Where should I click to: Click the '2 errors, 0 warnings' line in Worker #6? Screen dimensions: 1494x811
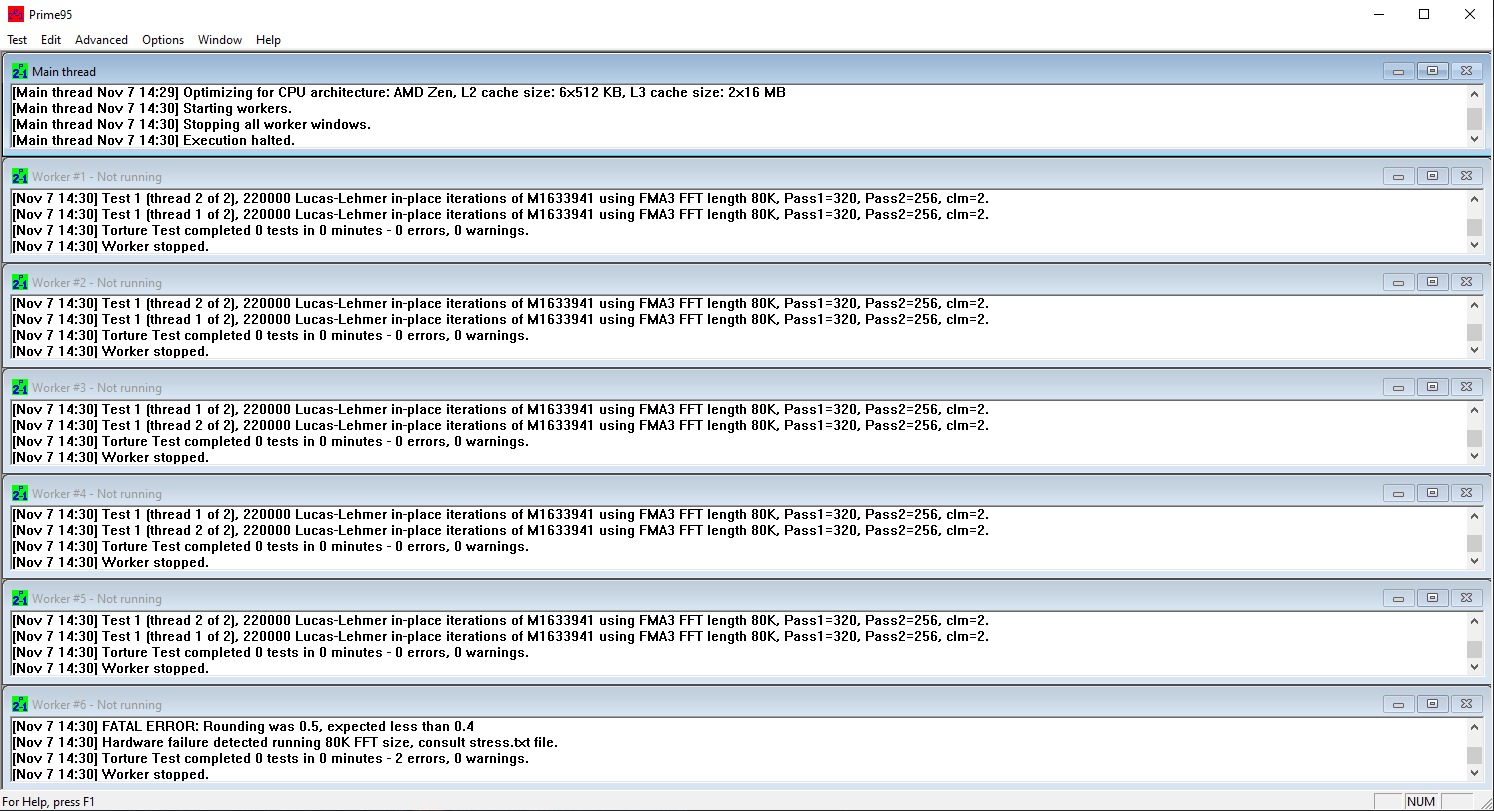270,758
